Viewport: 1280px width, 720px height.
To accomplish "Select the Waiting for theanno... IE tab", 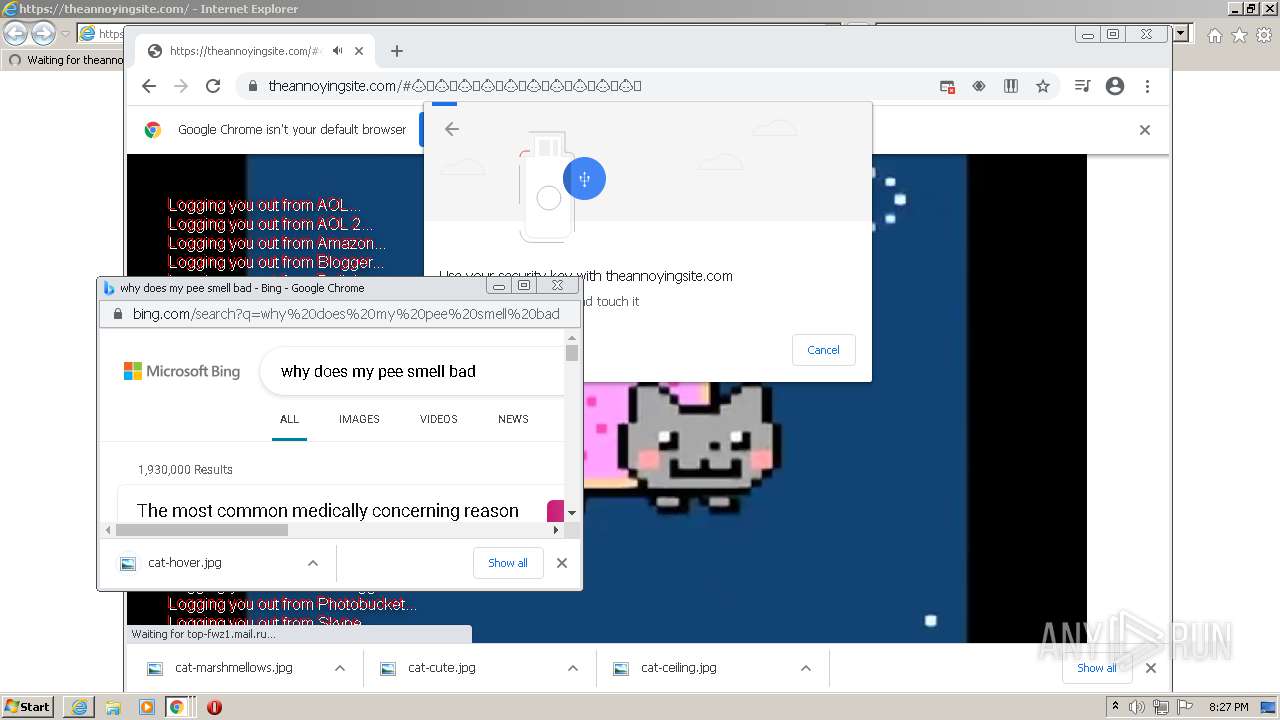I will point(65,60).
